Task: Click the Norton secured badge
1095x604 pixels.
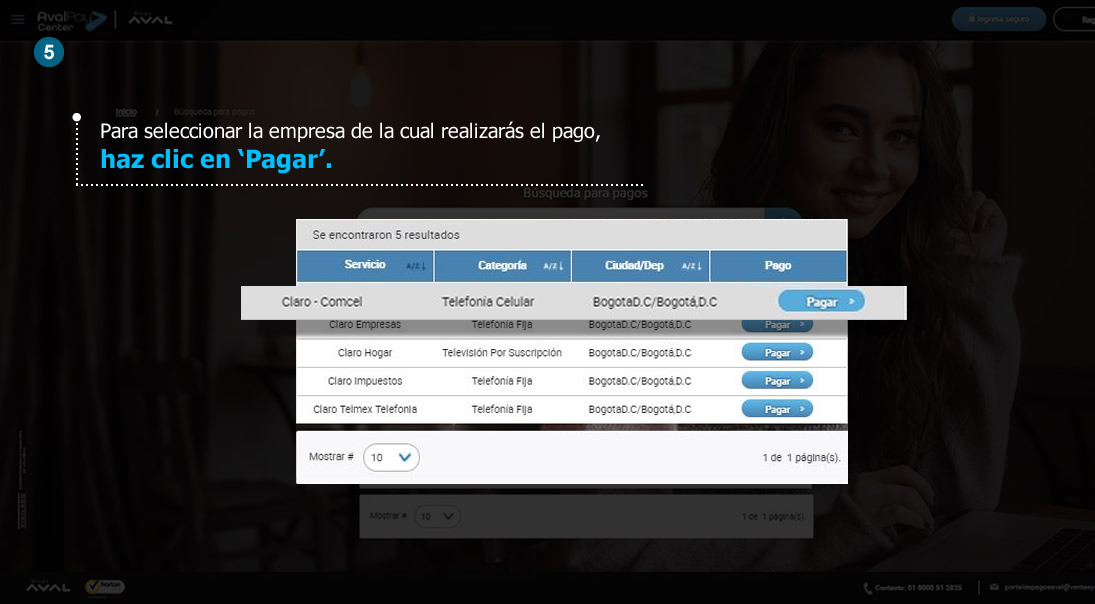Action: [x=105, y=587]
